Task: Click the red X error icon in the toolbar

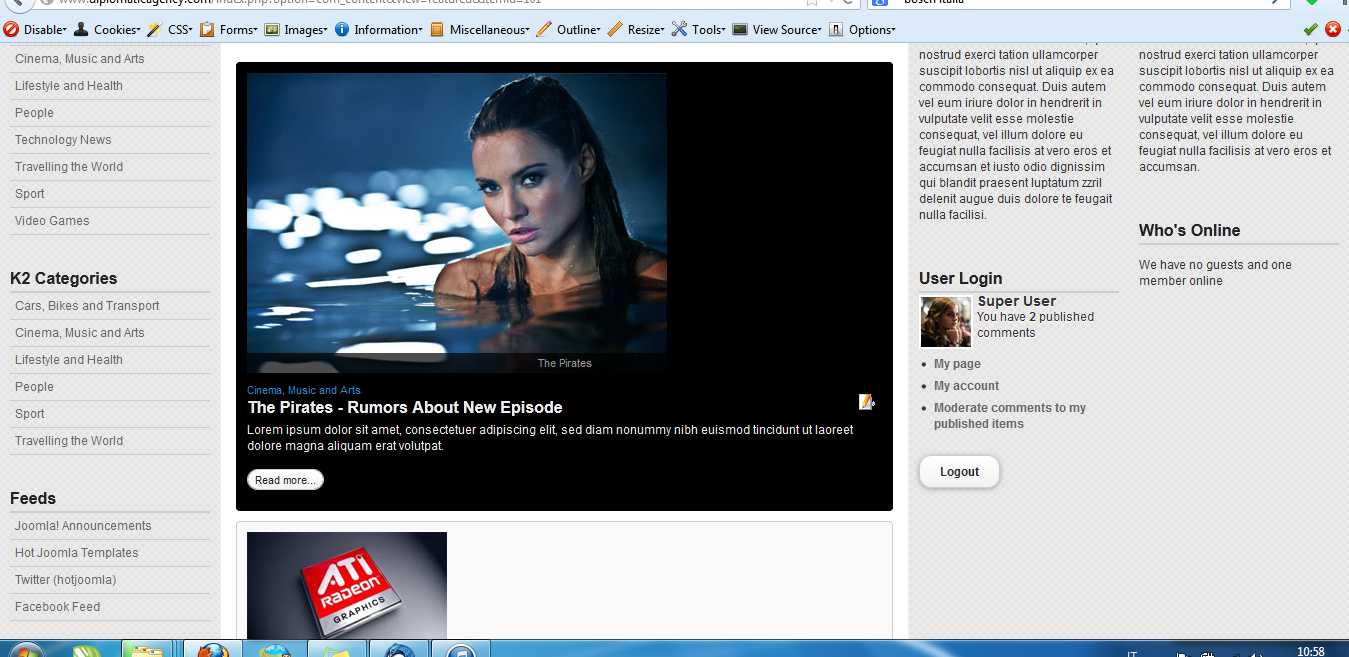Action: (1333, 29)
